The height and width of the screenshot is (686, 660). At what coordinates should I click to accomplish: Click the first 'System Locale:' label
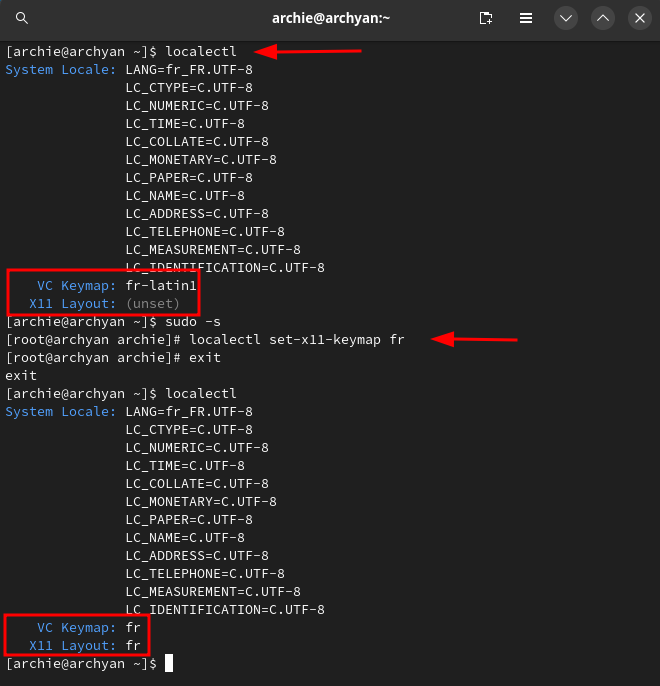[61, 70]
